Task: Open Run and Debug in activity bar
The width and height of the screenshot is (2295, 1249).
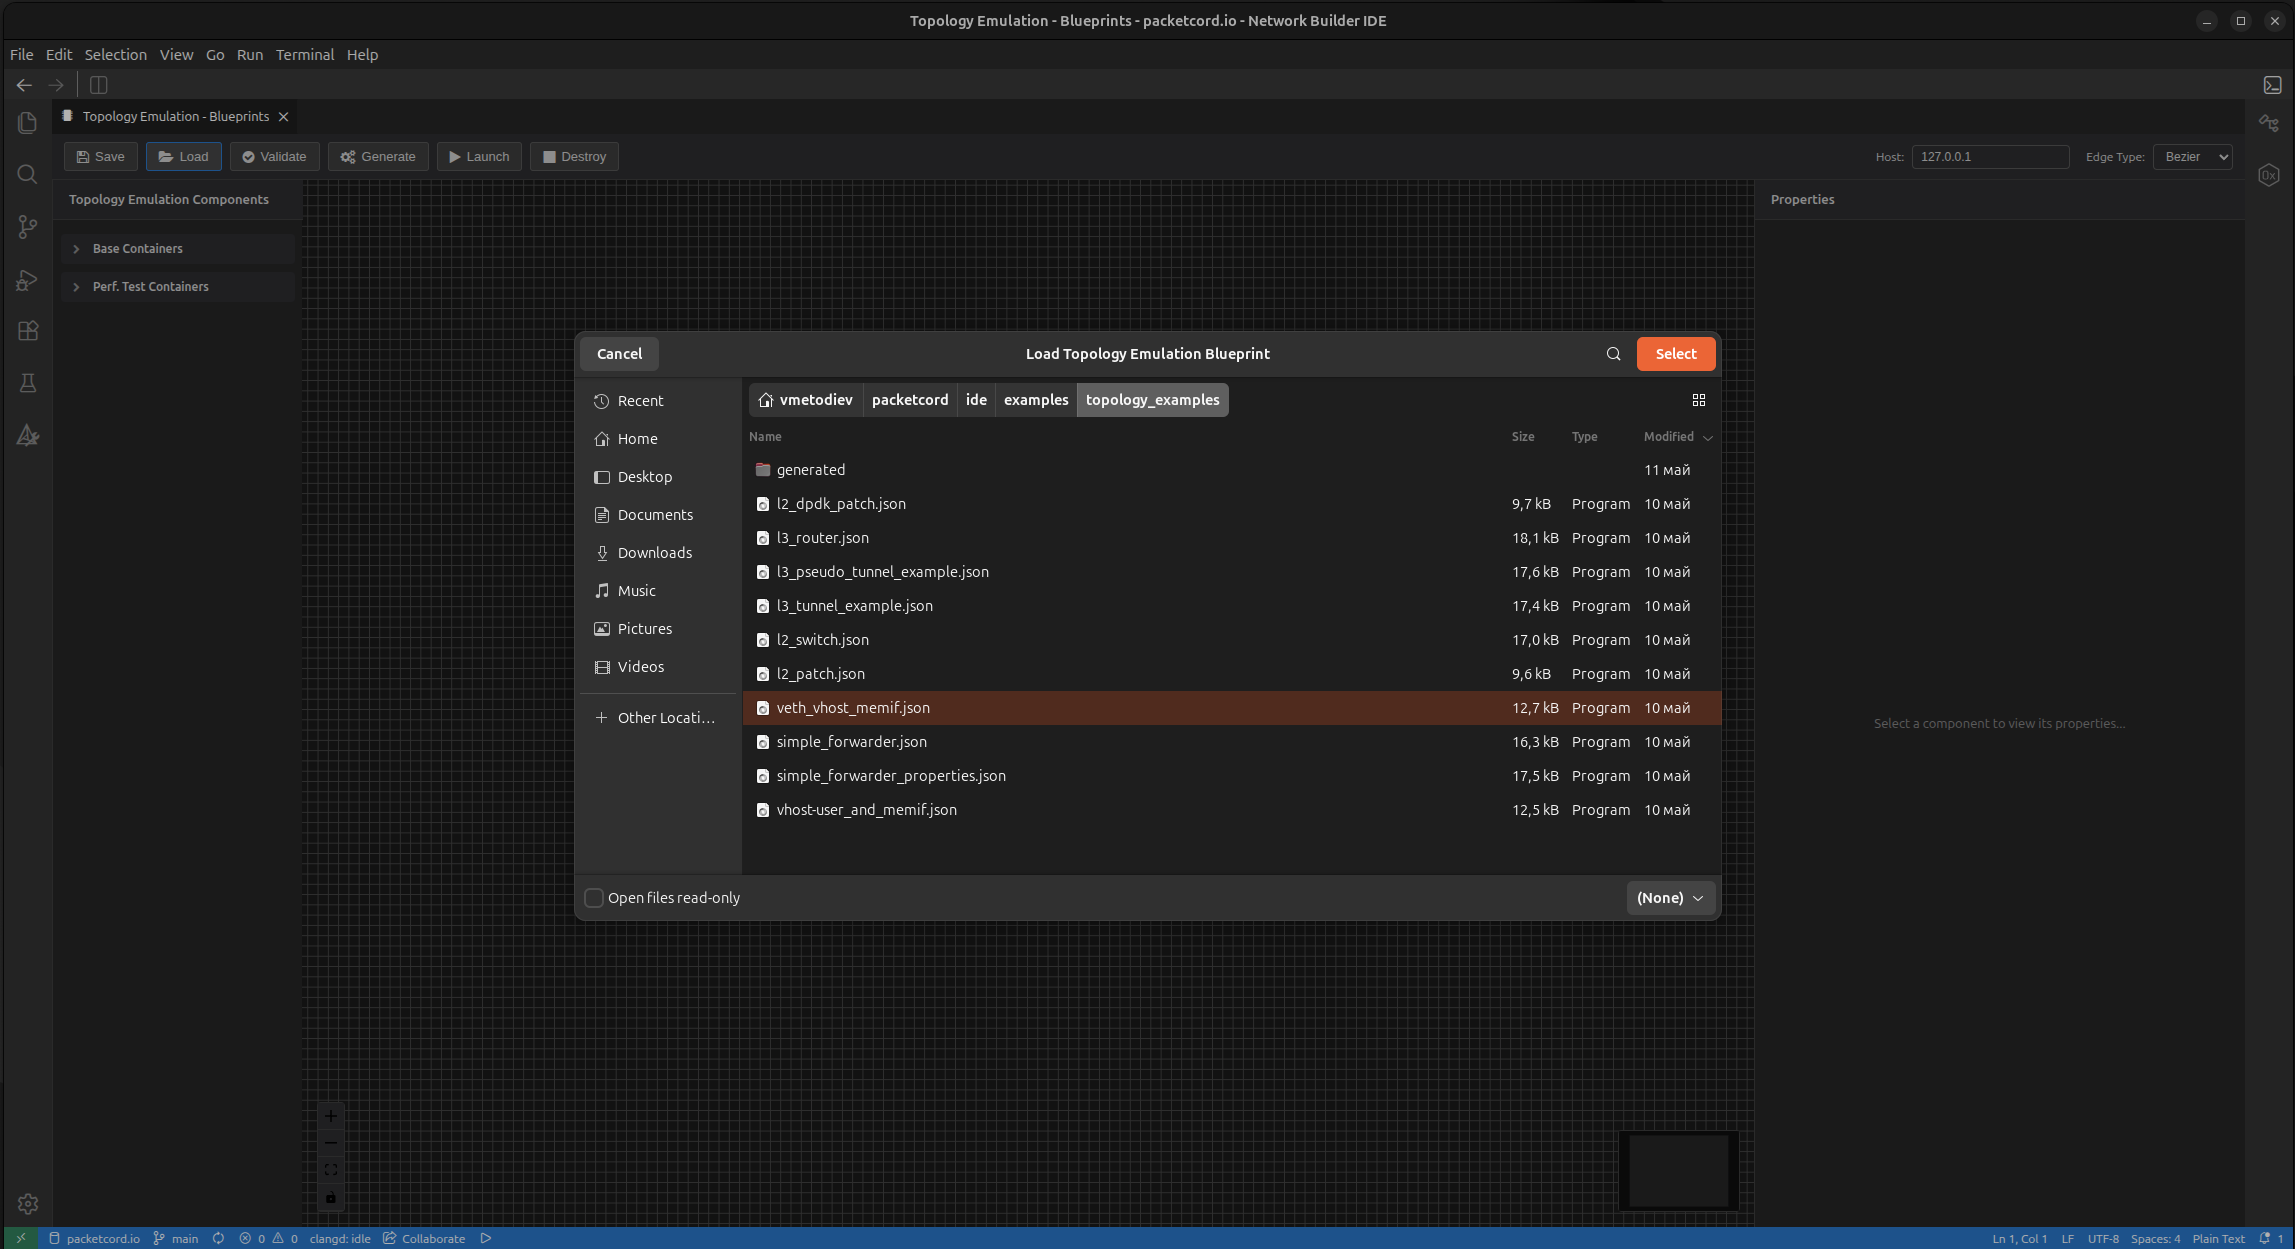Action: (x=28, y=279)
